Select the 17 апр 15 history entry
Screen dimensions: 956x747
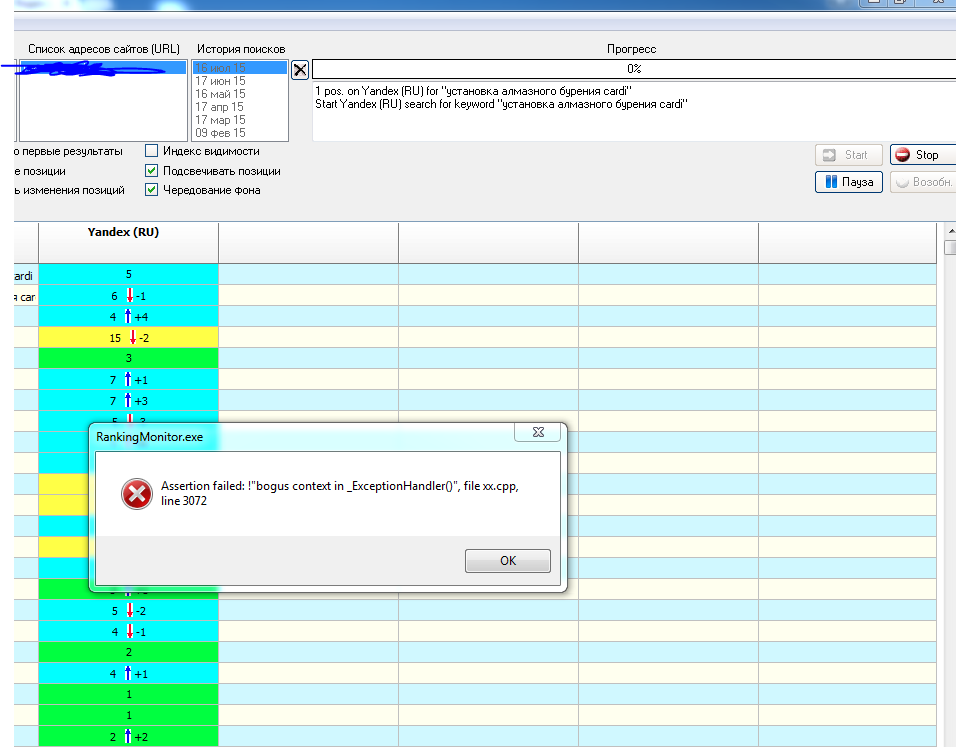tap(220, 107)
